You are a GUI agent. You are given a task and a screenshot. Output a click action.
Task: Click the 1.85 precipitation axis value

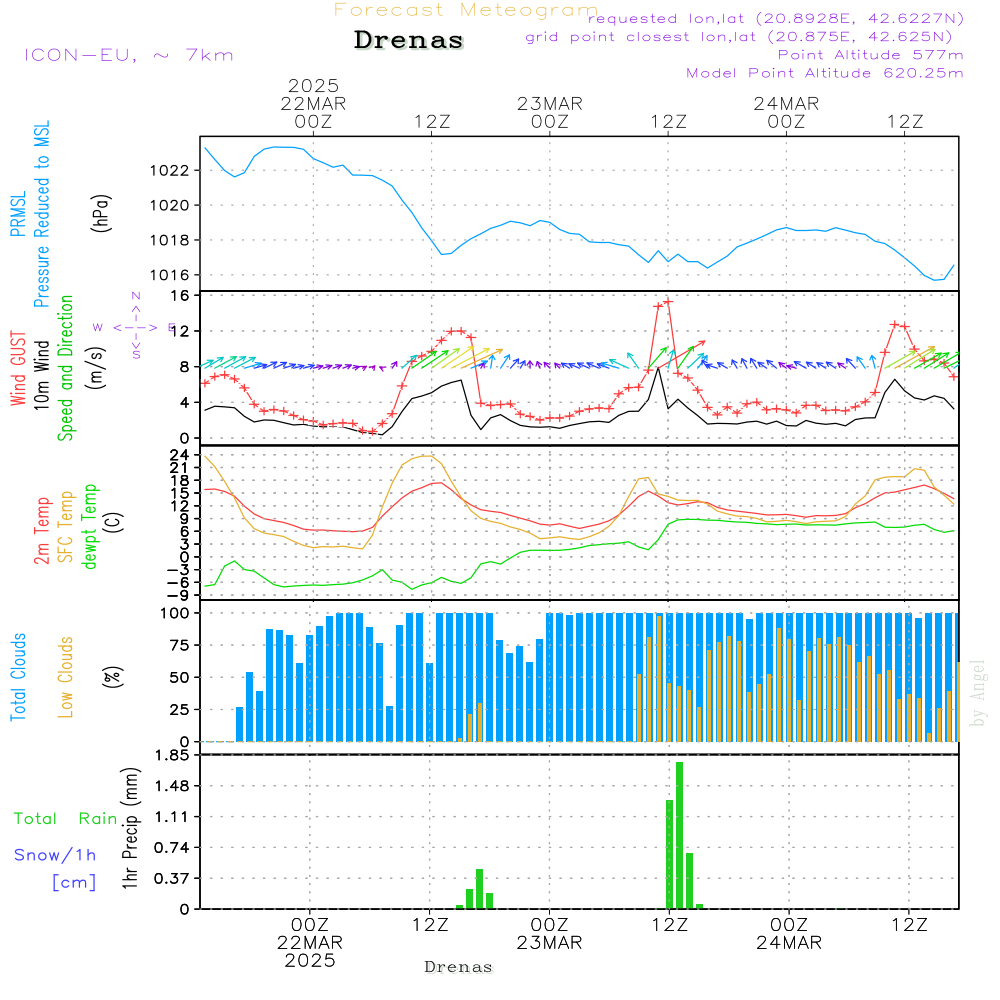tap(172, 756)
